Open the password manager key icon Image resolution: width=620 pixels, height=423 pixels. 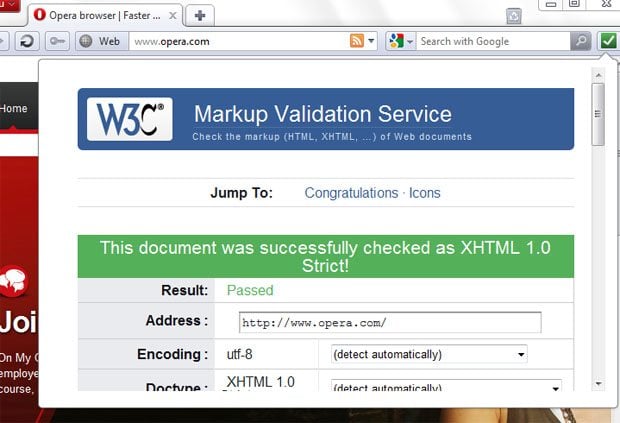coord(57,41)
